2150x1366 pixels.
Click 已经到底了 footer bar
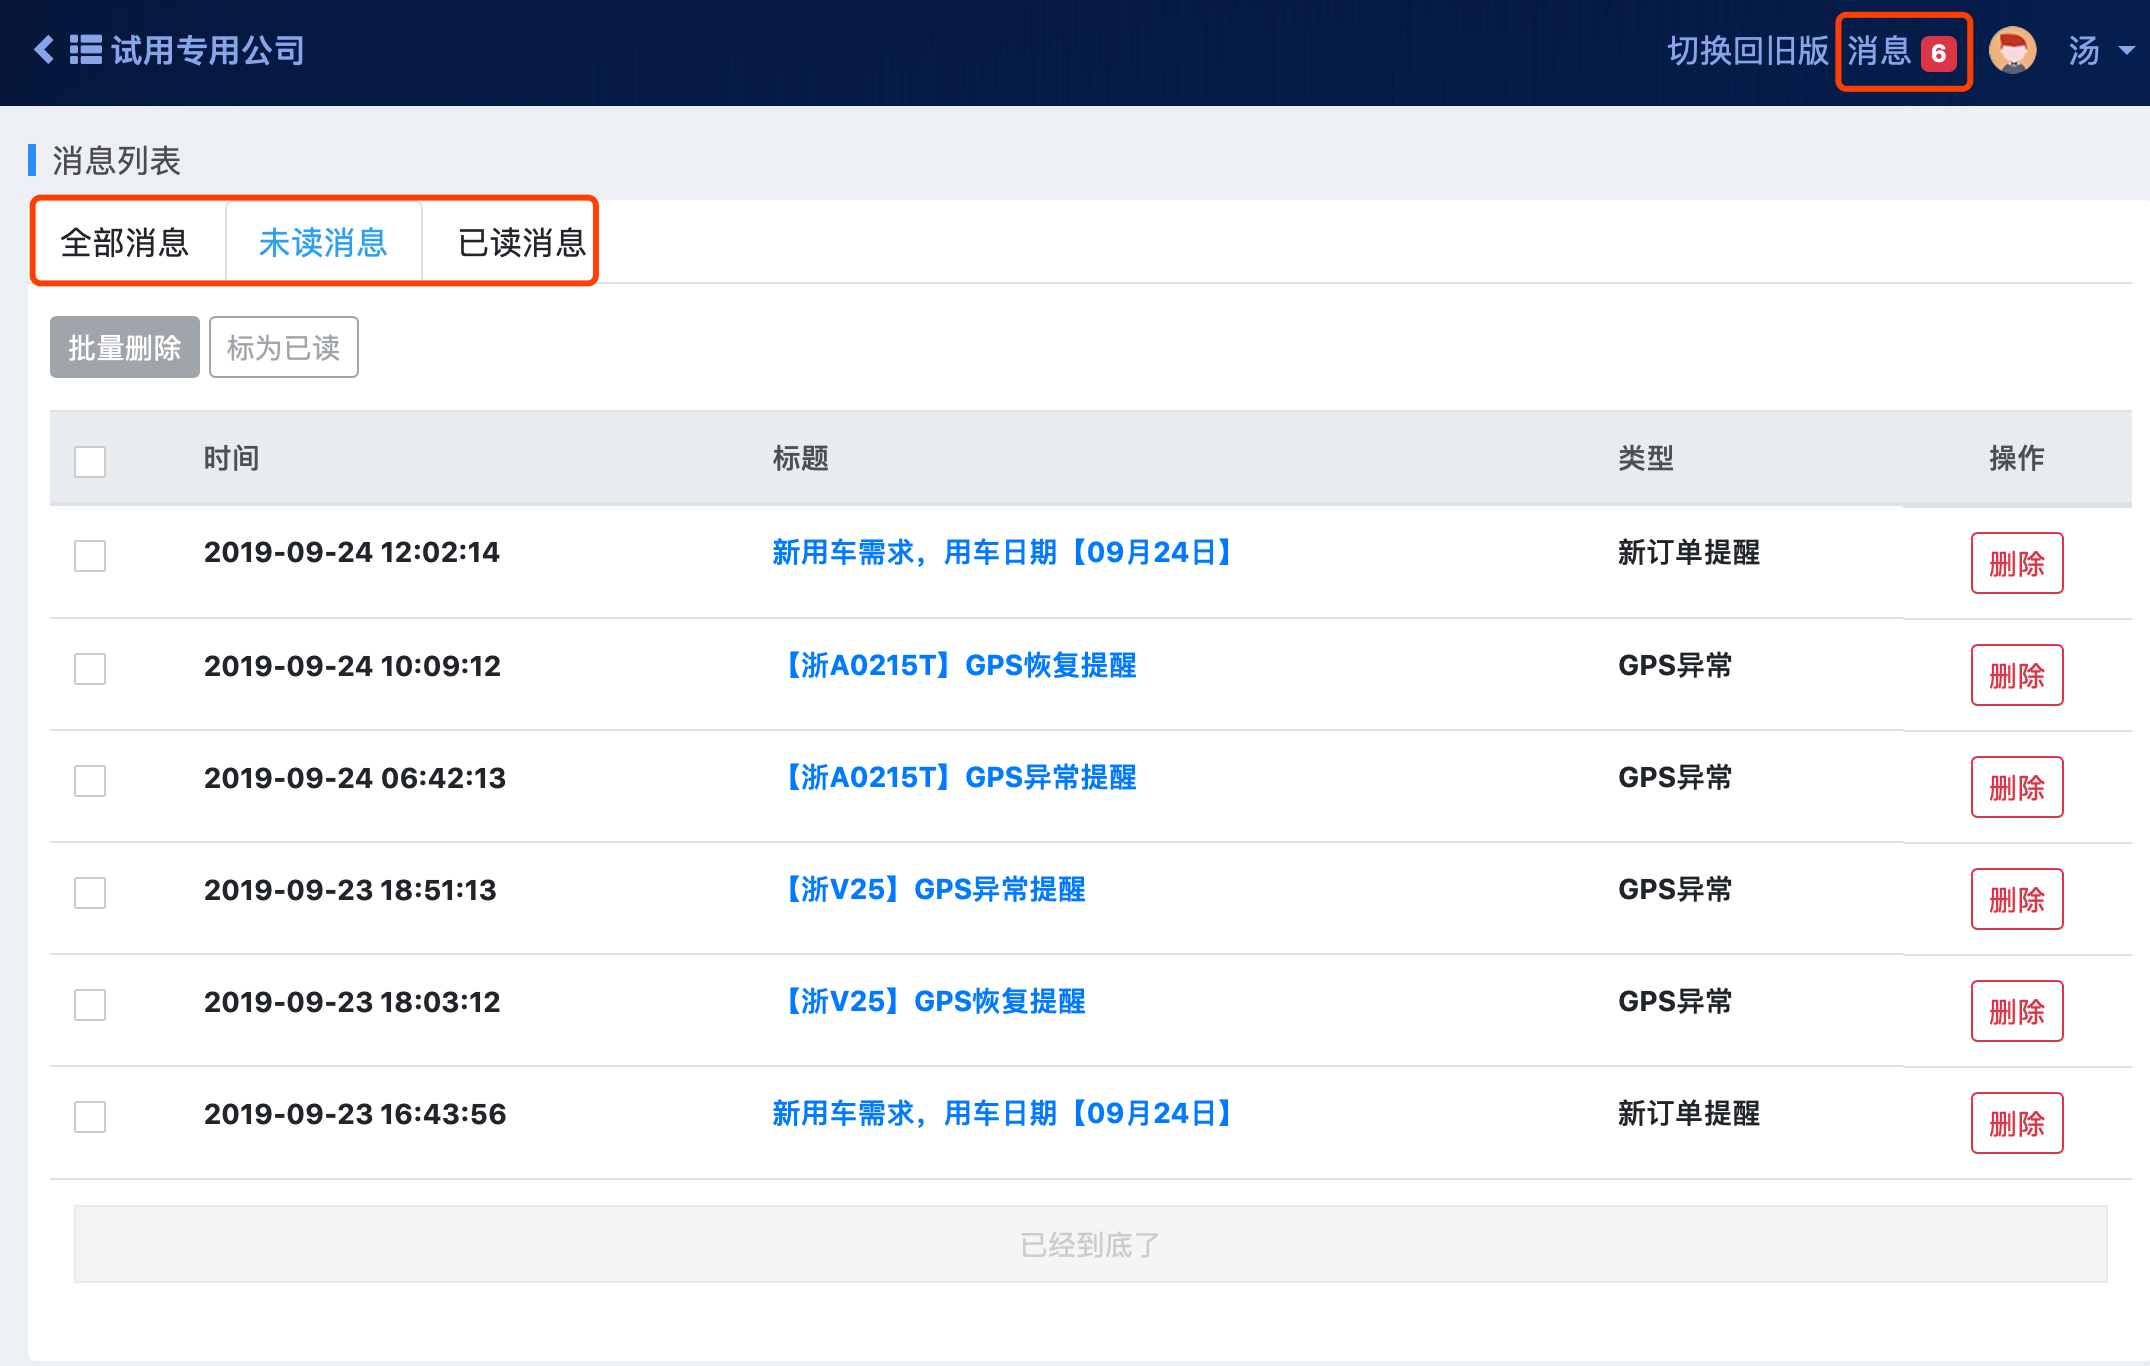point(1090,1244)
